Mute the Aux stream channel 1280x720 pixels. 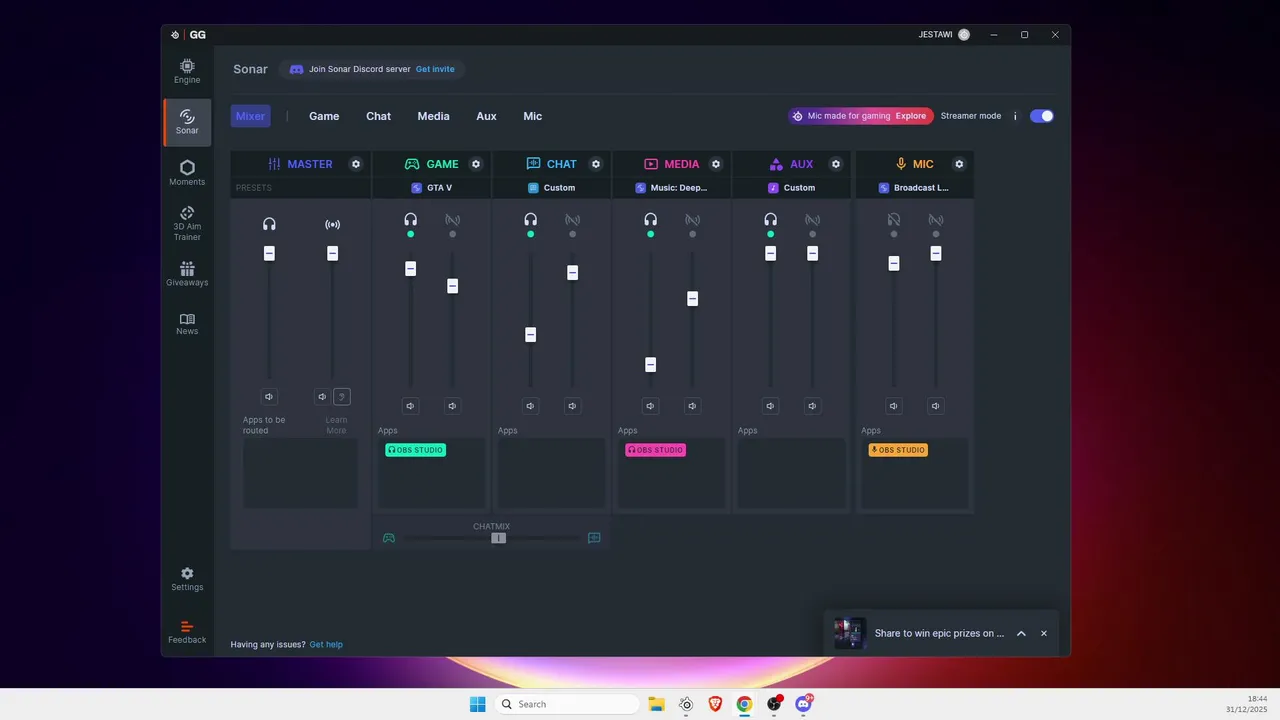[x=812, y=406]
